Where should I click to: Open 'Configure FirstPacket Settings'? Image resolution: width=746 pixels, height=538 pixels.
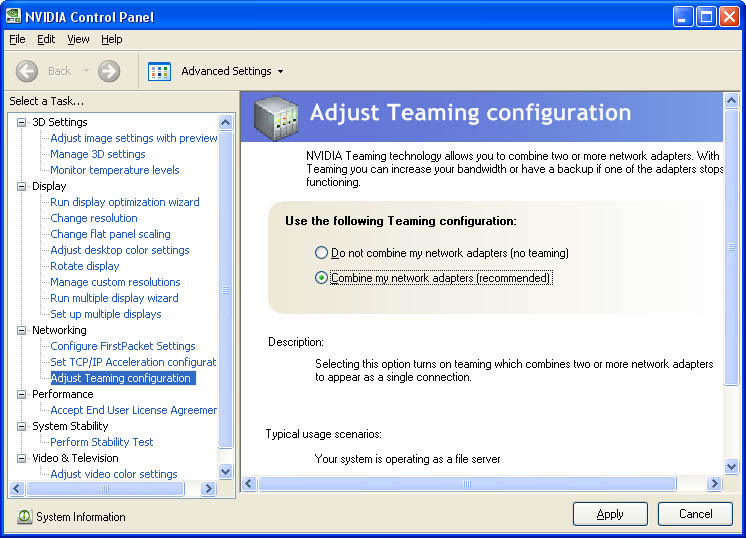tap(123, 346)
